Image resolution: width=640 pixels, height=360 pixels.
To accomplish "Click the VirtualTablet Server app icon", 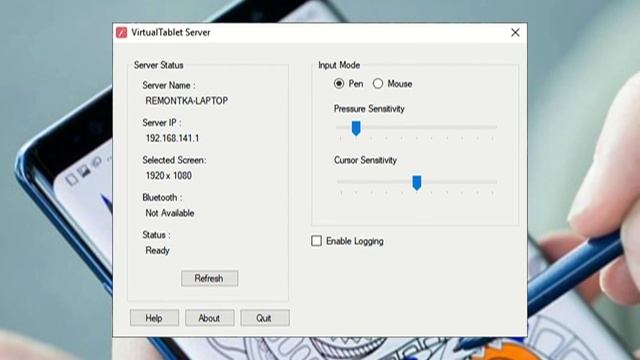I will [122, 33].
